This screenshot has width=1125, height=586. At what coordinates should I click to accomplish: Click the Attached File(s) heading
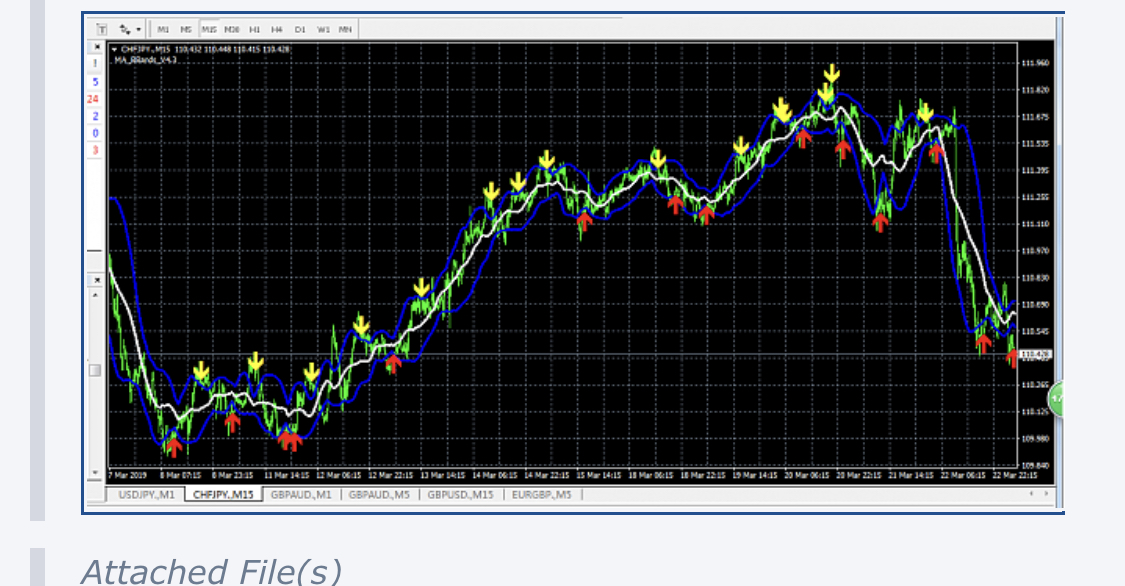[212, 572]
